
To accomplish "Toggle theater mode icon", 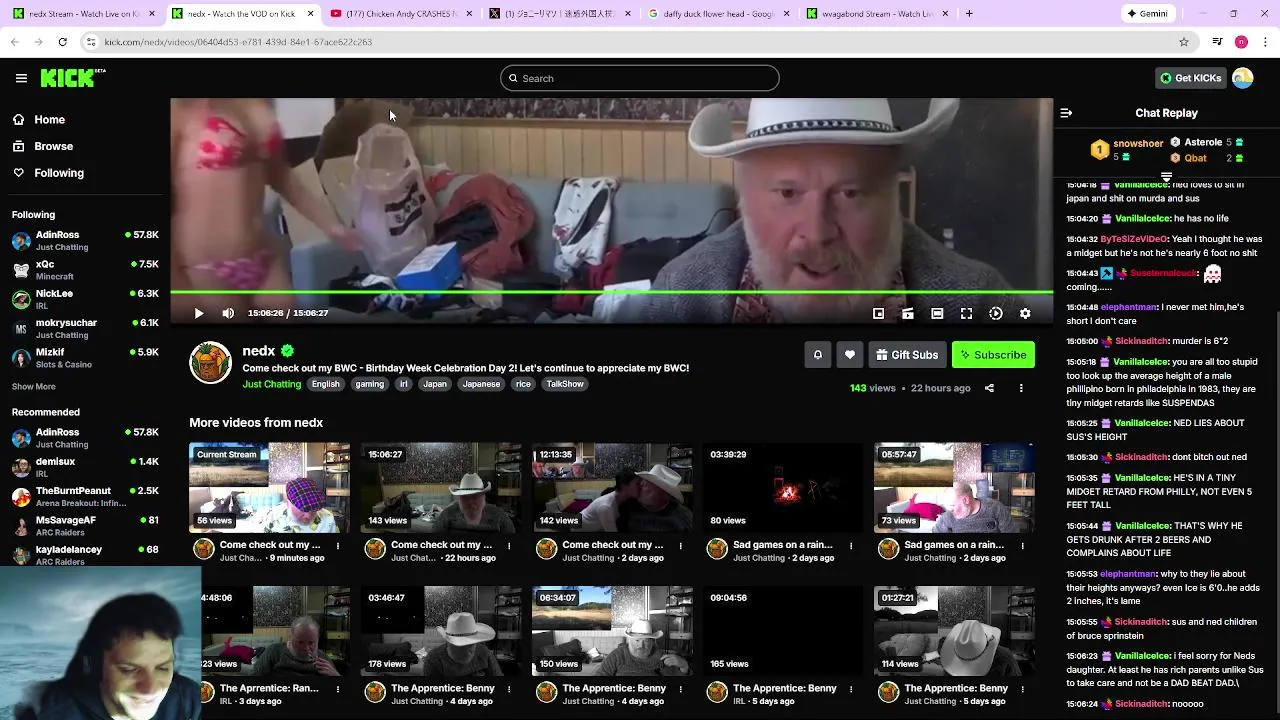I will [937, 313].
